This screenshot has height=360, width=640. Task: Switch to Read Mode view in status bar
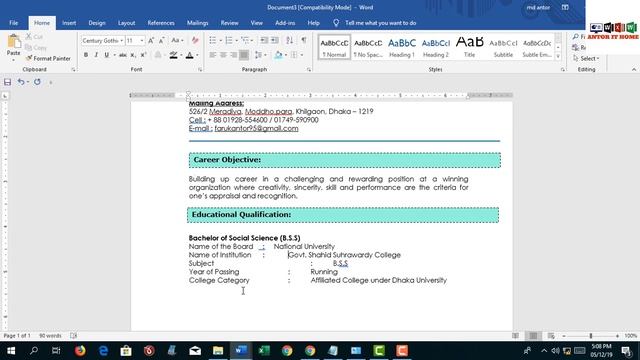(x=516, y=336)
